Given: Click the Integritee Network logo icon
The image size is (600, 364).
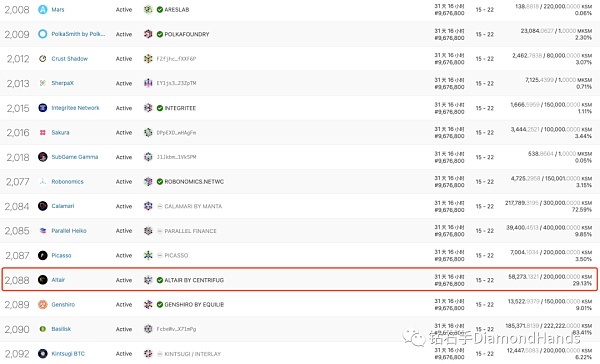Looking at the screenshot, I should tap(42, 108).
